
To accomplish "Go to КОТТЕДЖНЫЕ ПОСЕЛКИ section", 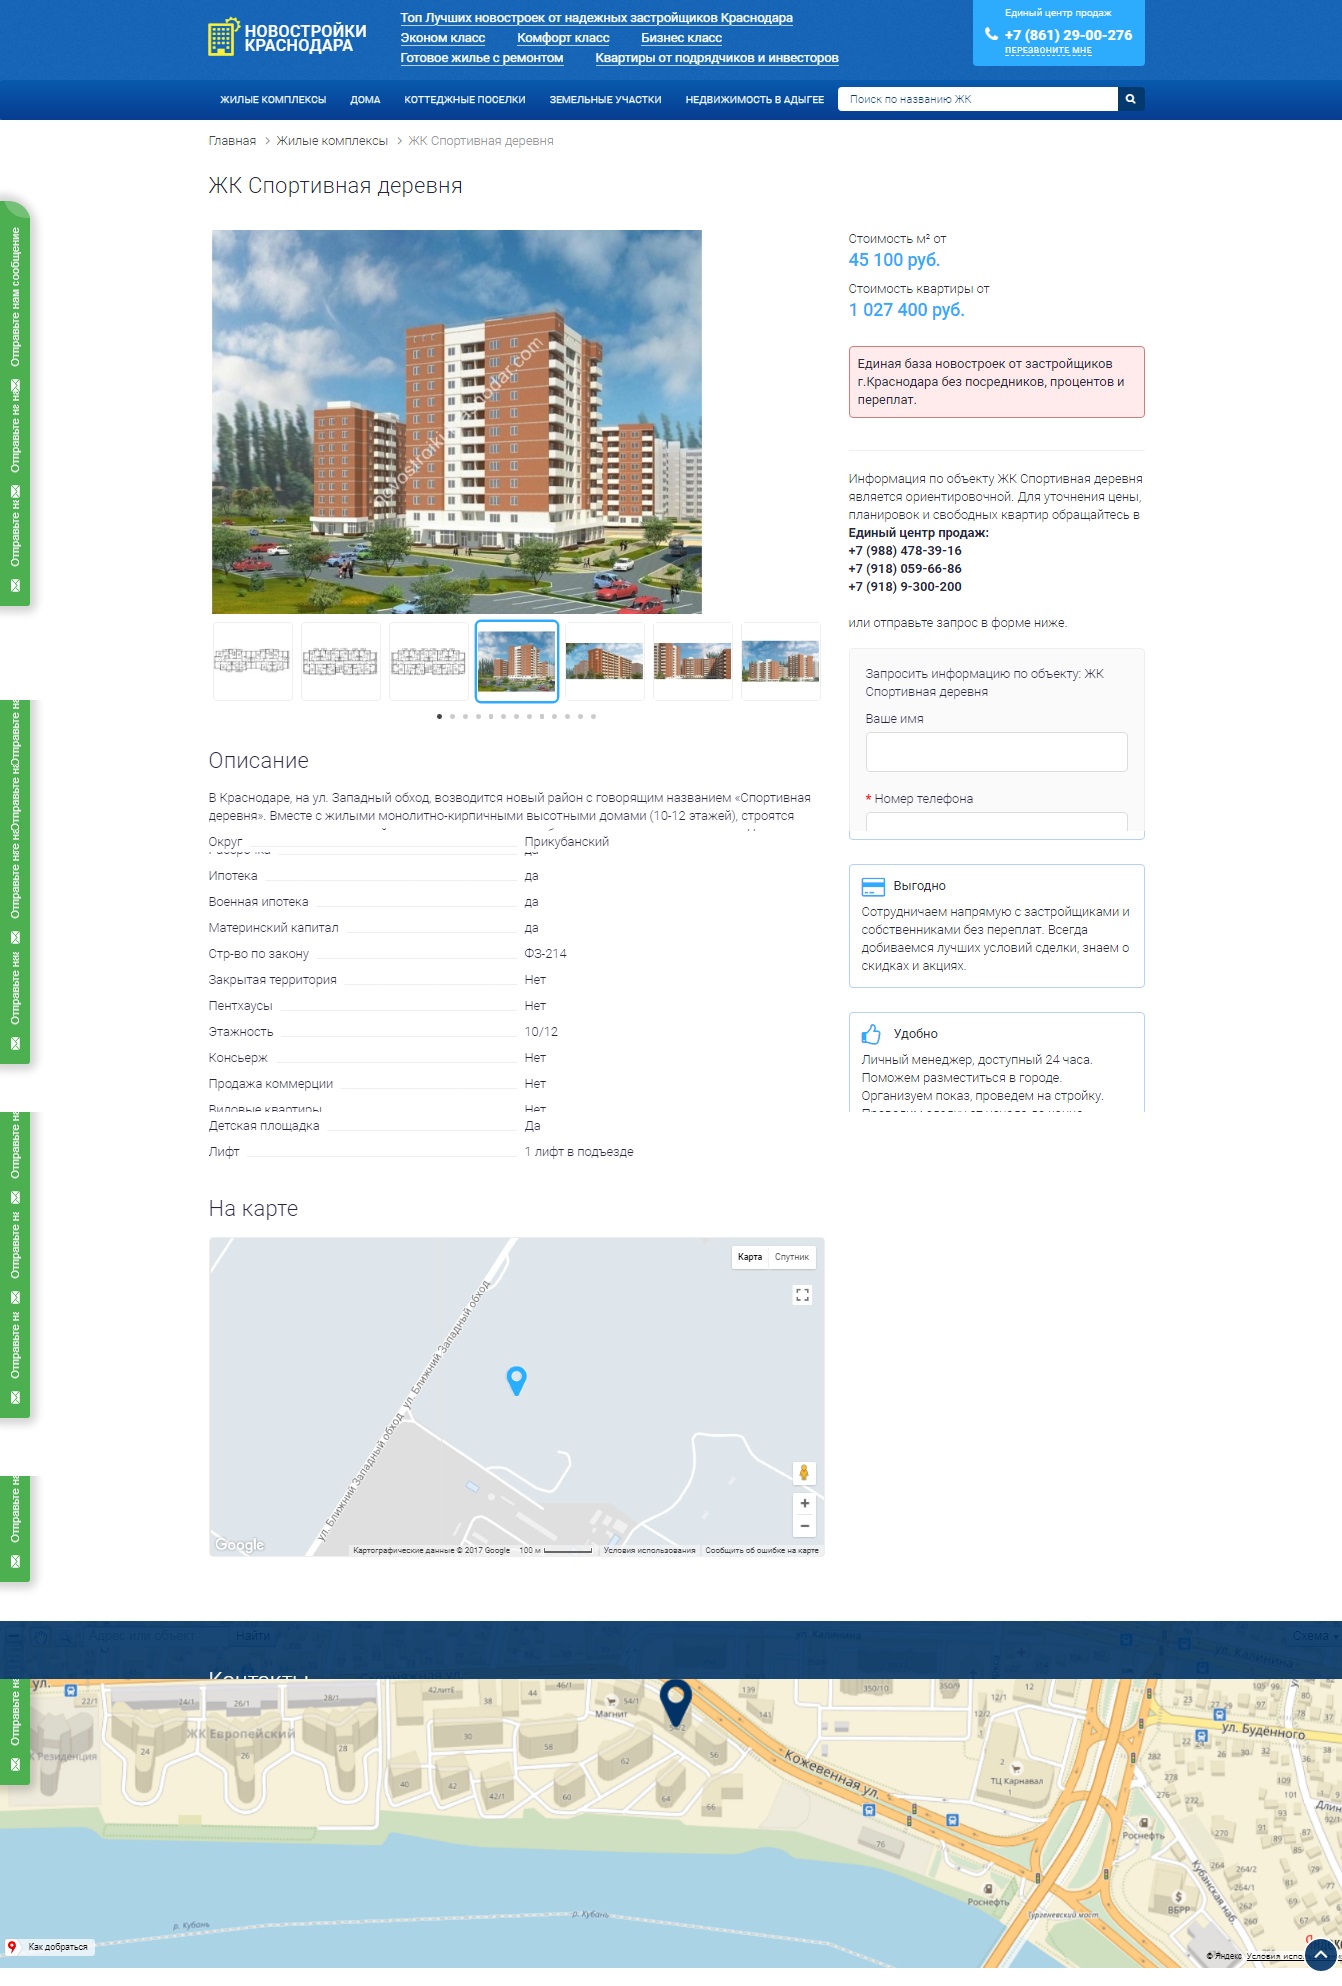I will pyautogui.click(x=465, y=100).
